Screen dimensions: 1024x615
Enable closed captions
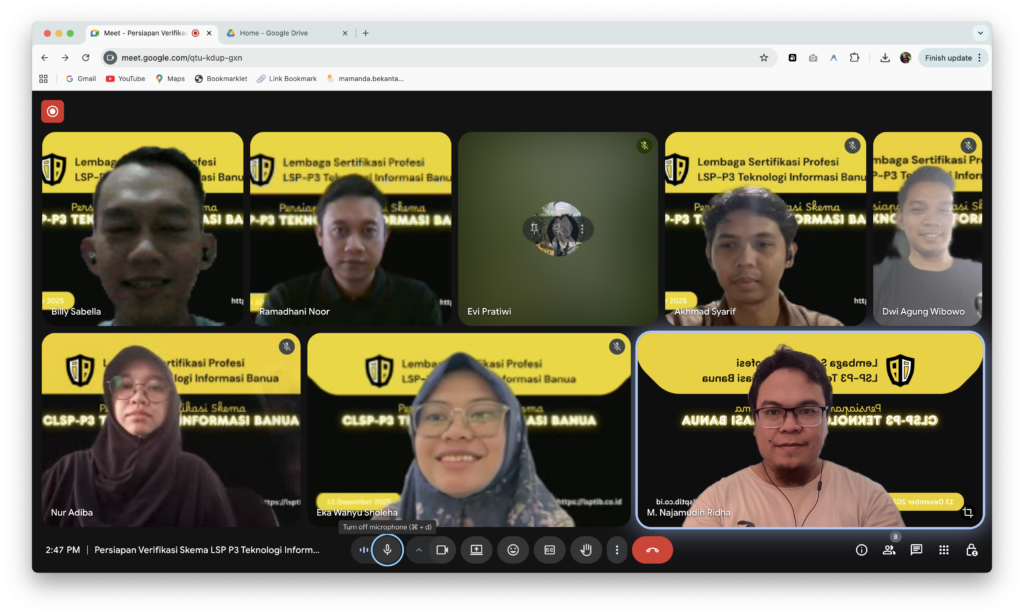coord(549,549)
